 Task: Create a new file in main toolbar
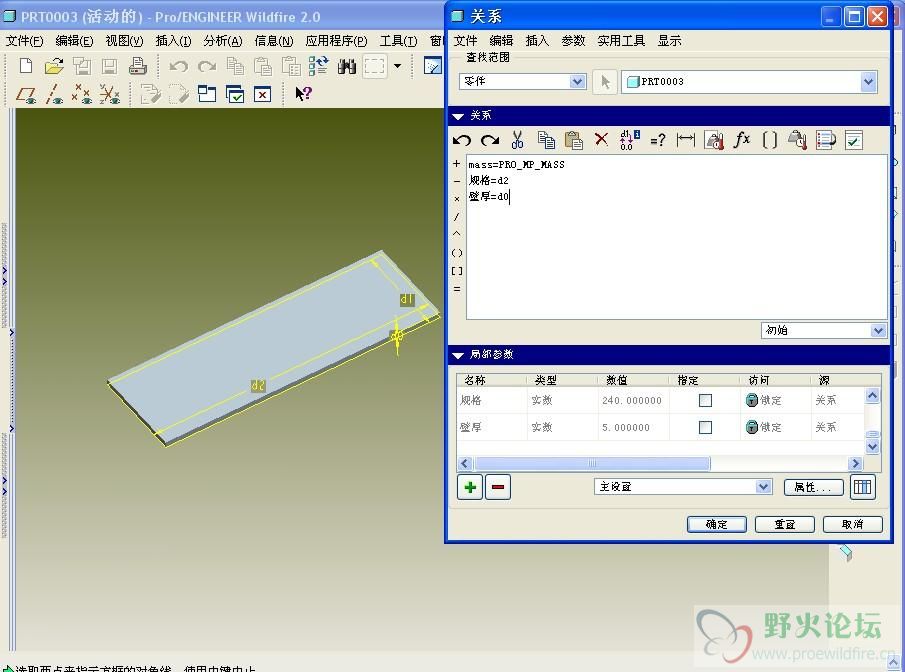(26, 66)
